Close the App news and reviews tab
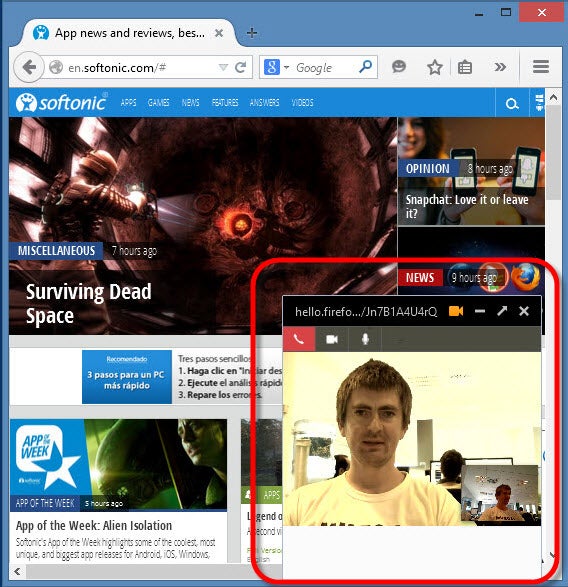The image size is (568, 587). click(219, 33)
